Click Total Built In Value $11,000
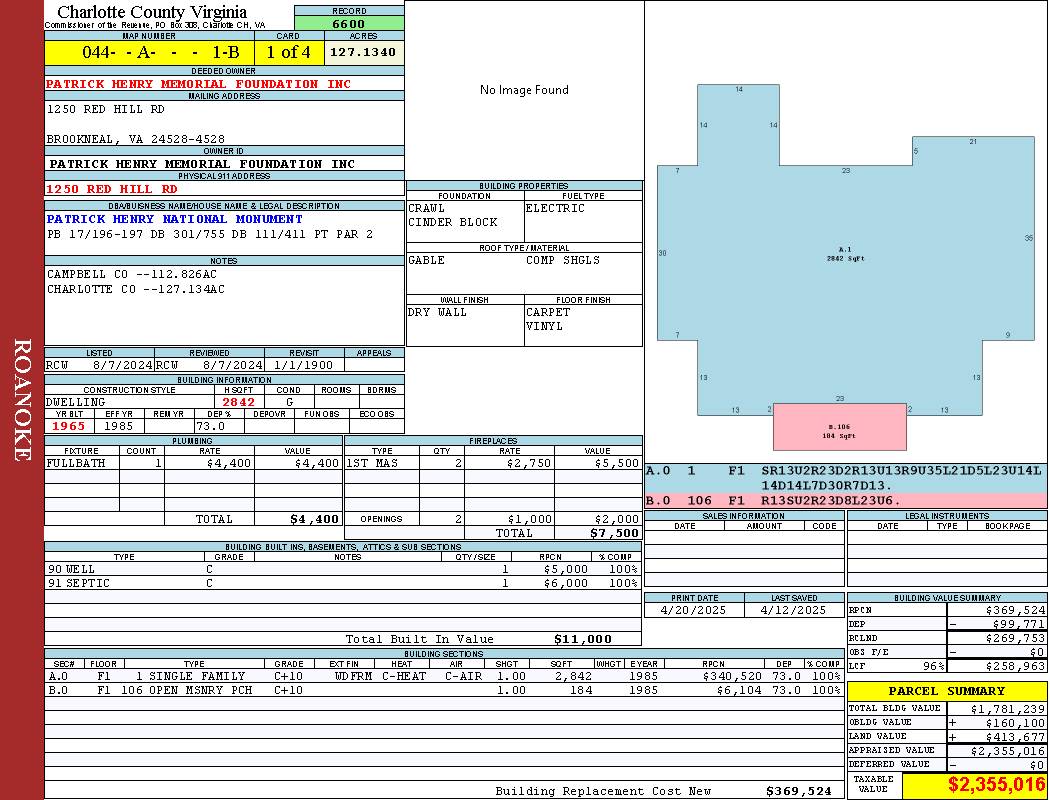Screen dimensions: 1050x800 [583, 639]
